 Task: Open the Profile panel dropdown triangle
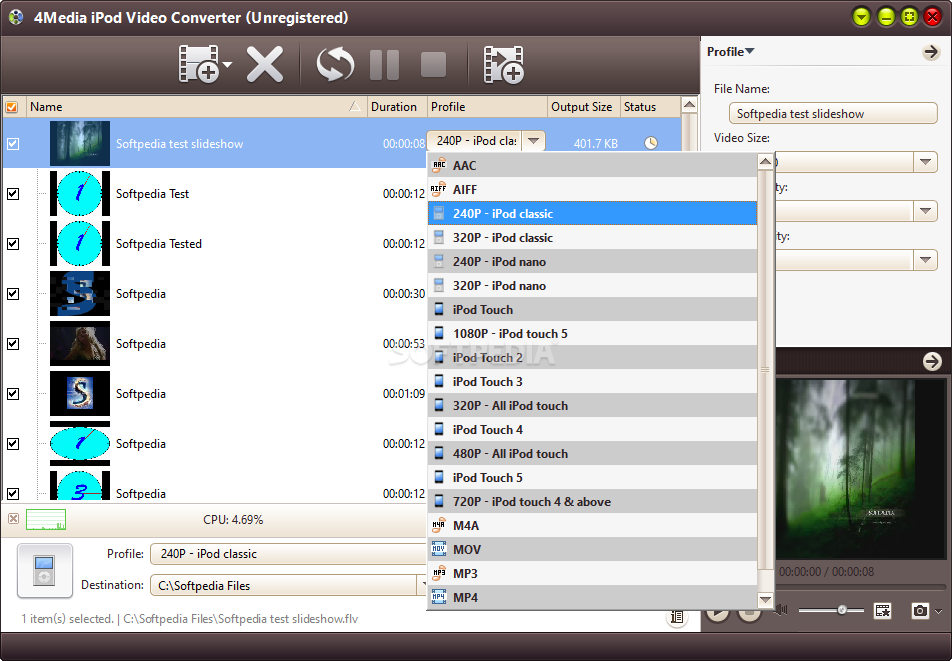[750, 52]
